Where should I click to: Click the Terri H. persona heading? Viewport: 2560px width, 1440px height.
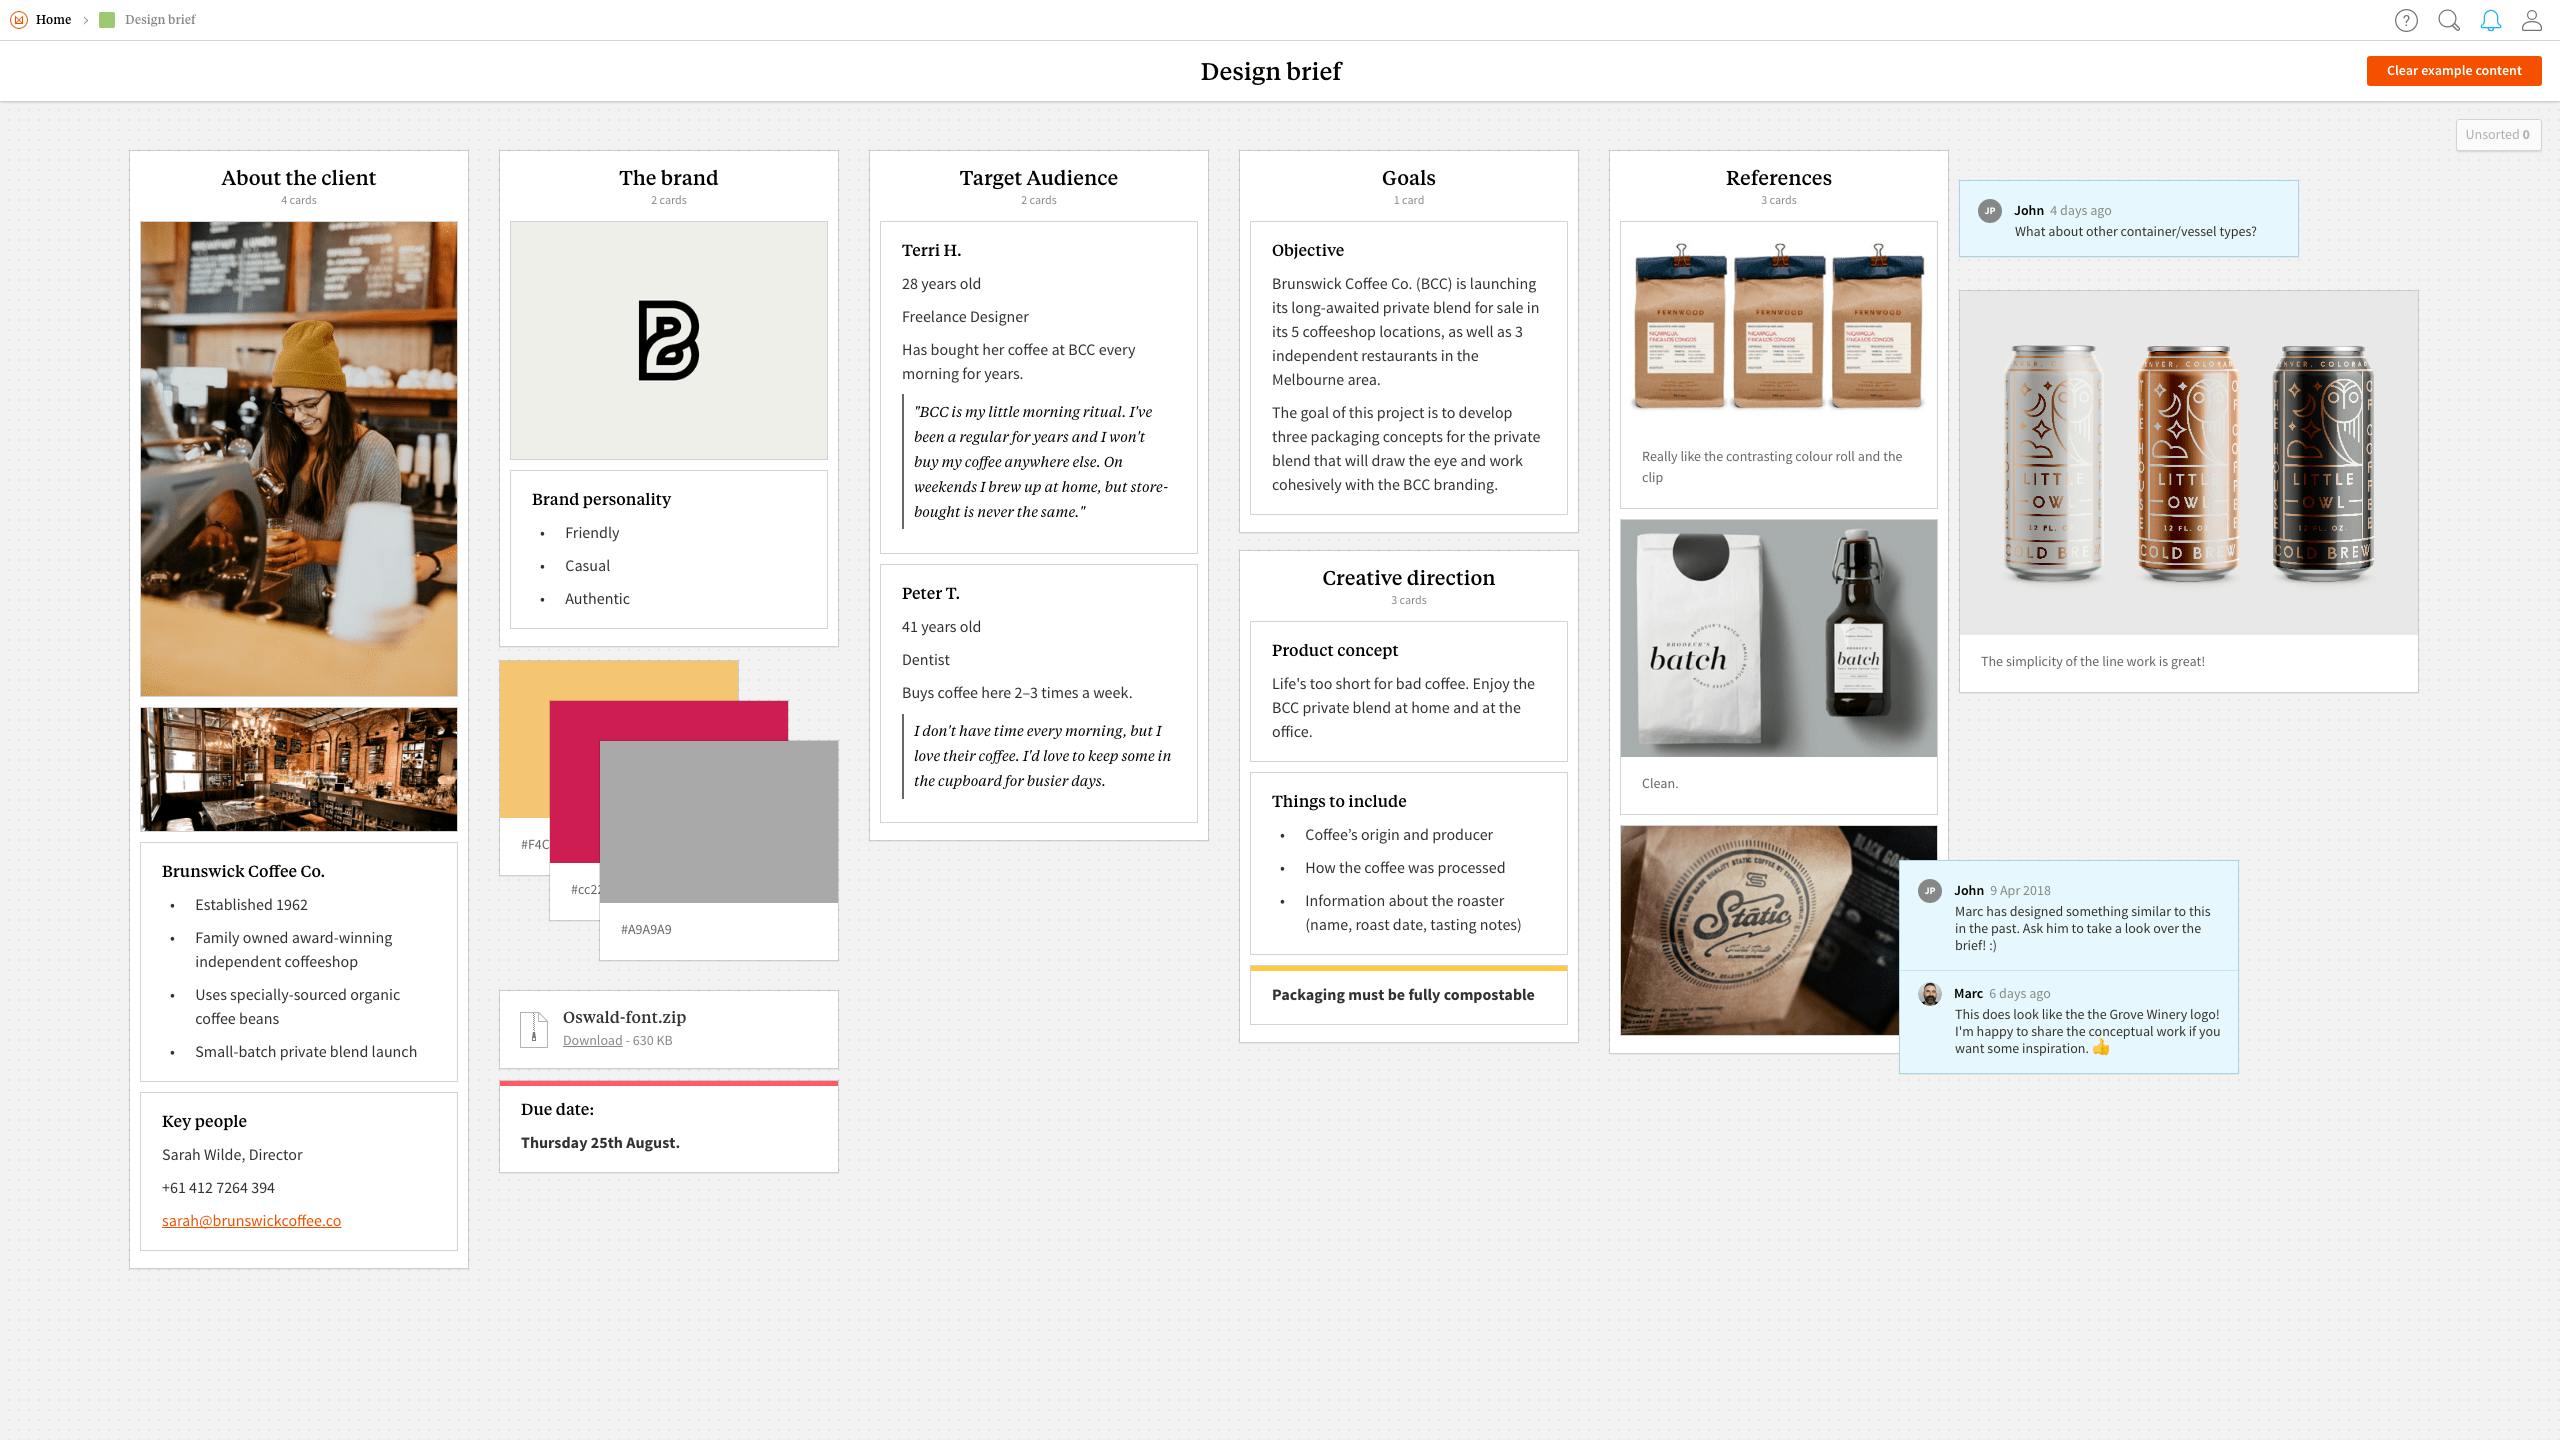(x=931, y=250)
